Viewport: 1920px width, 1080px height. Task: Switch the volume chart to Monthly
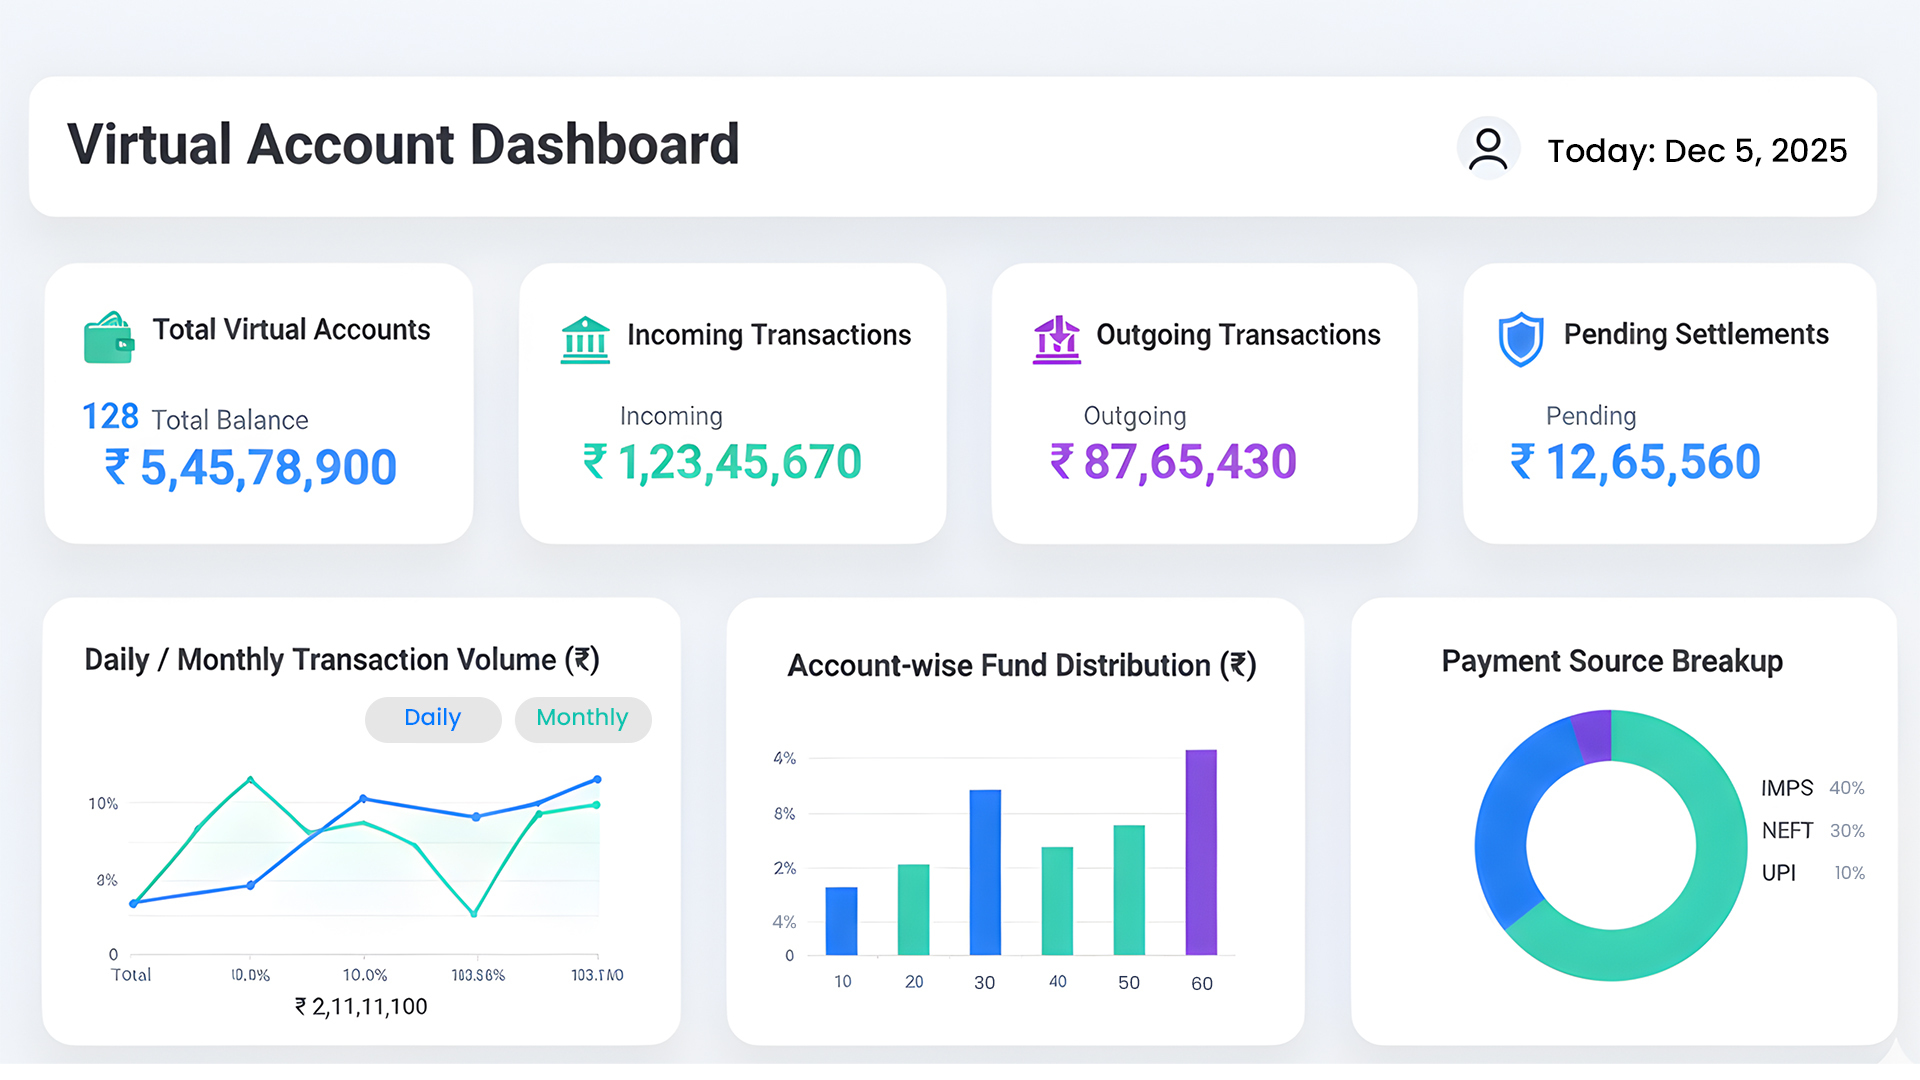click(x=583, y=719)
